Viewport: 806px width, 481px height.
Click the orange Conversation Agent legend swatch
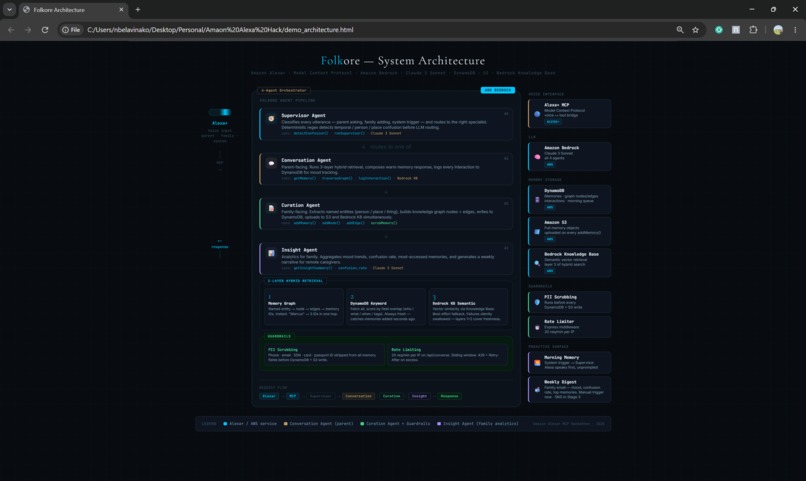(x=286, y=424)
